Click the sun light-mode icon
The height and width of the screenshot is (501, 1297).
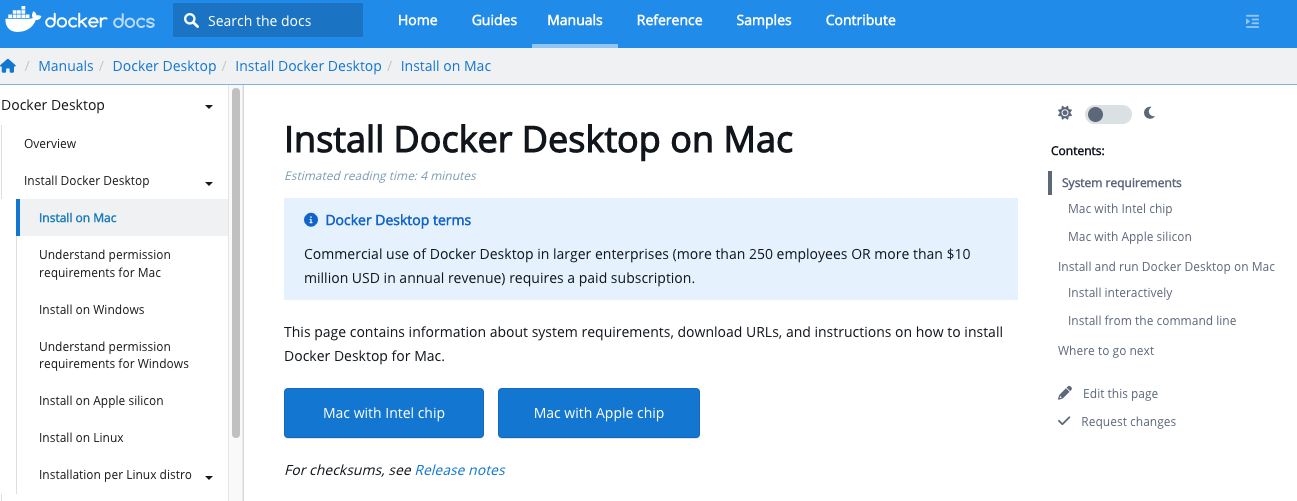click(1065, 114)
